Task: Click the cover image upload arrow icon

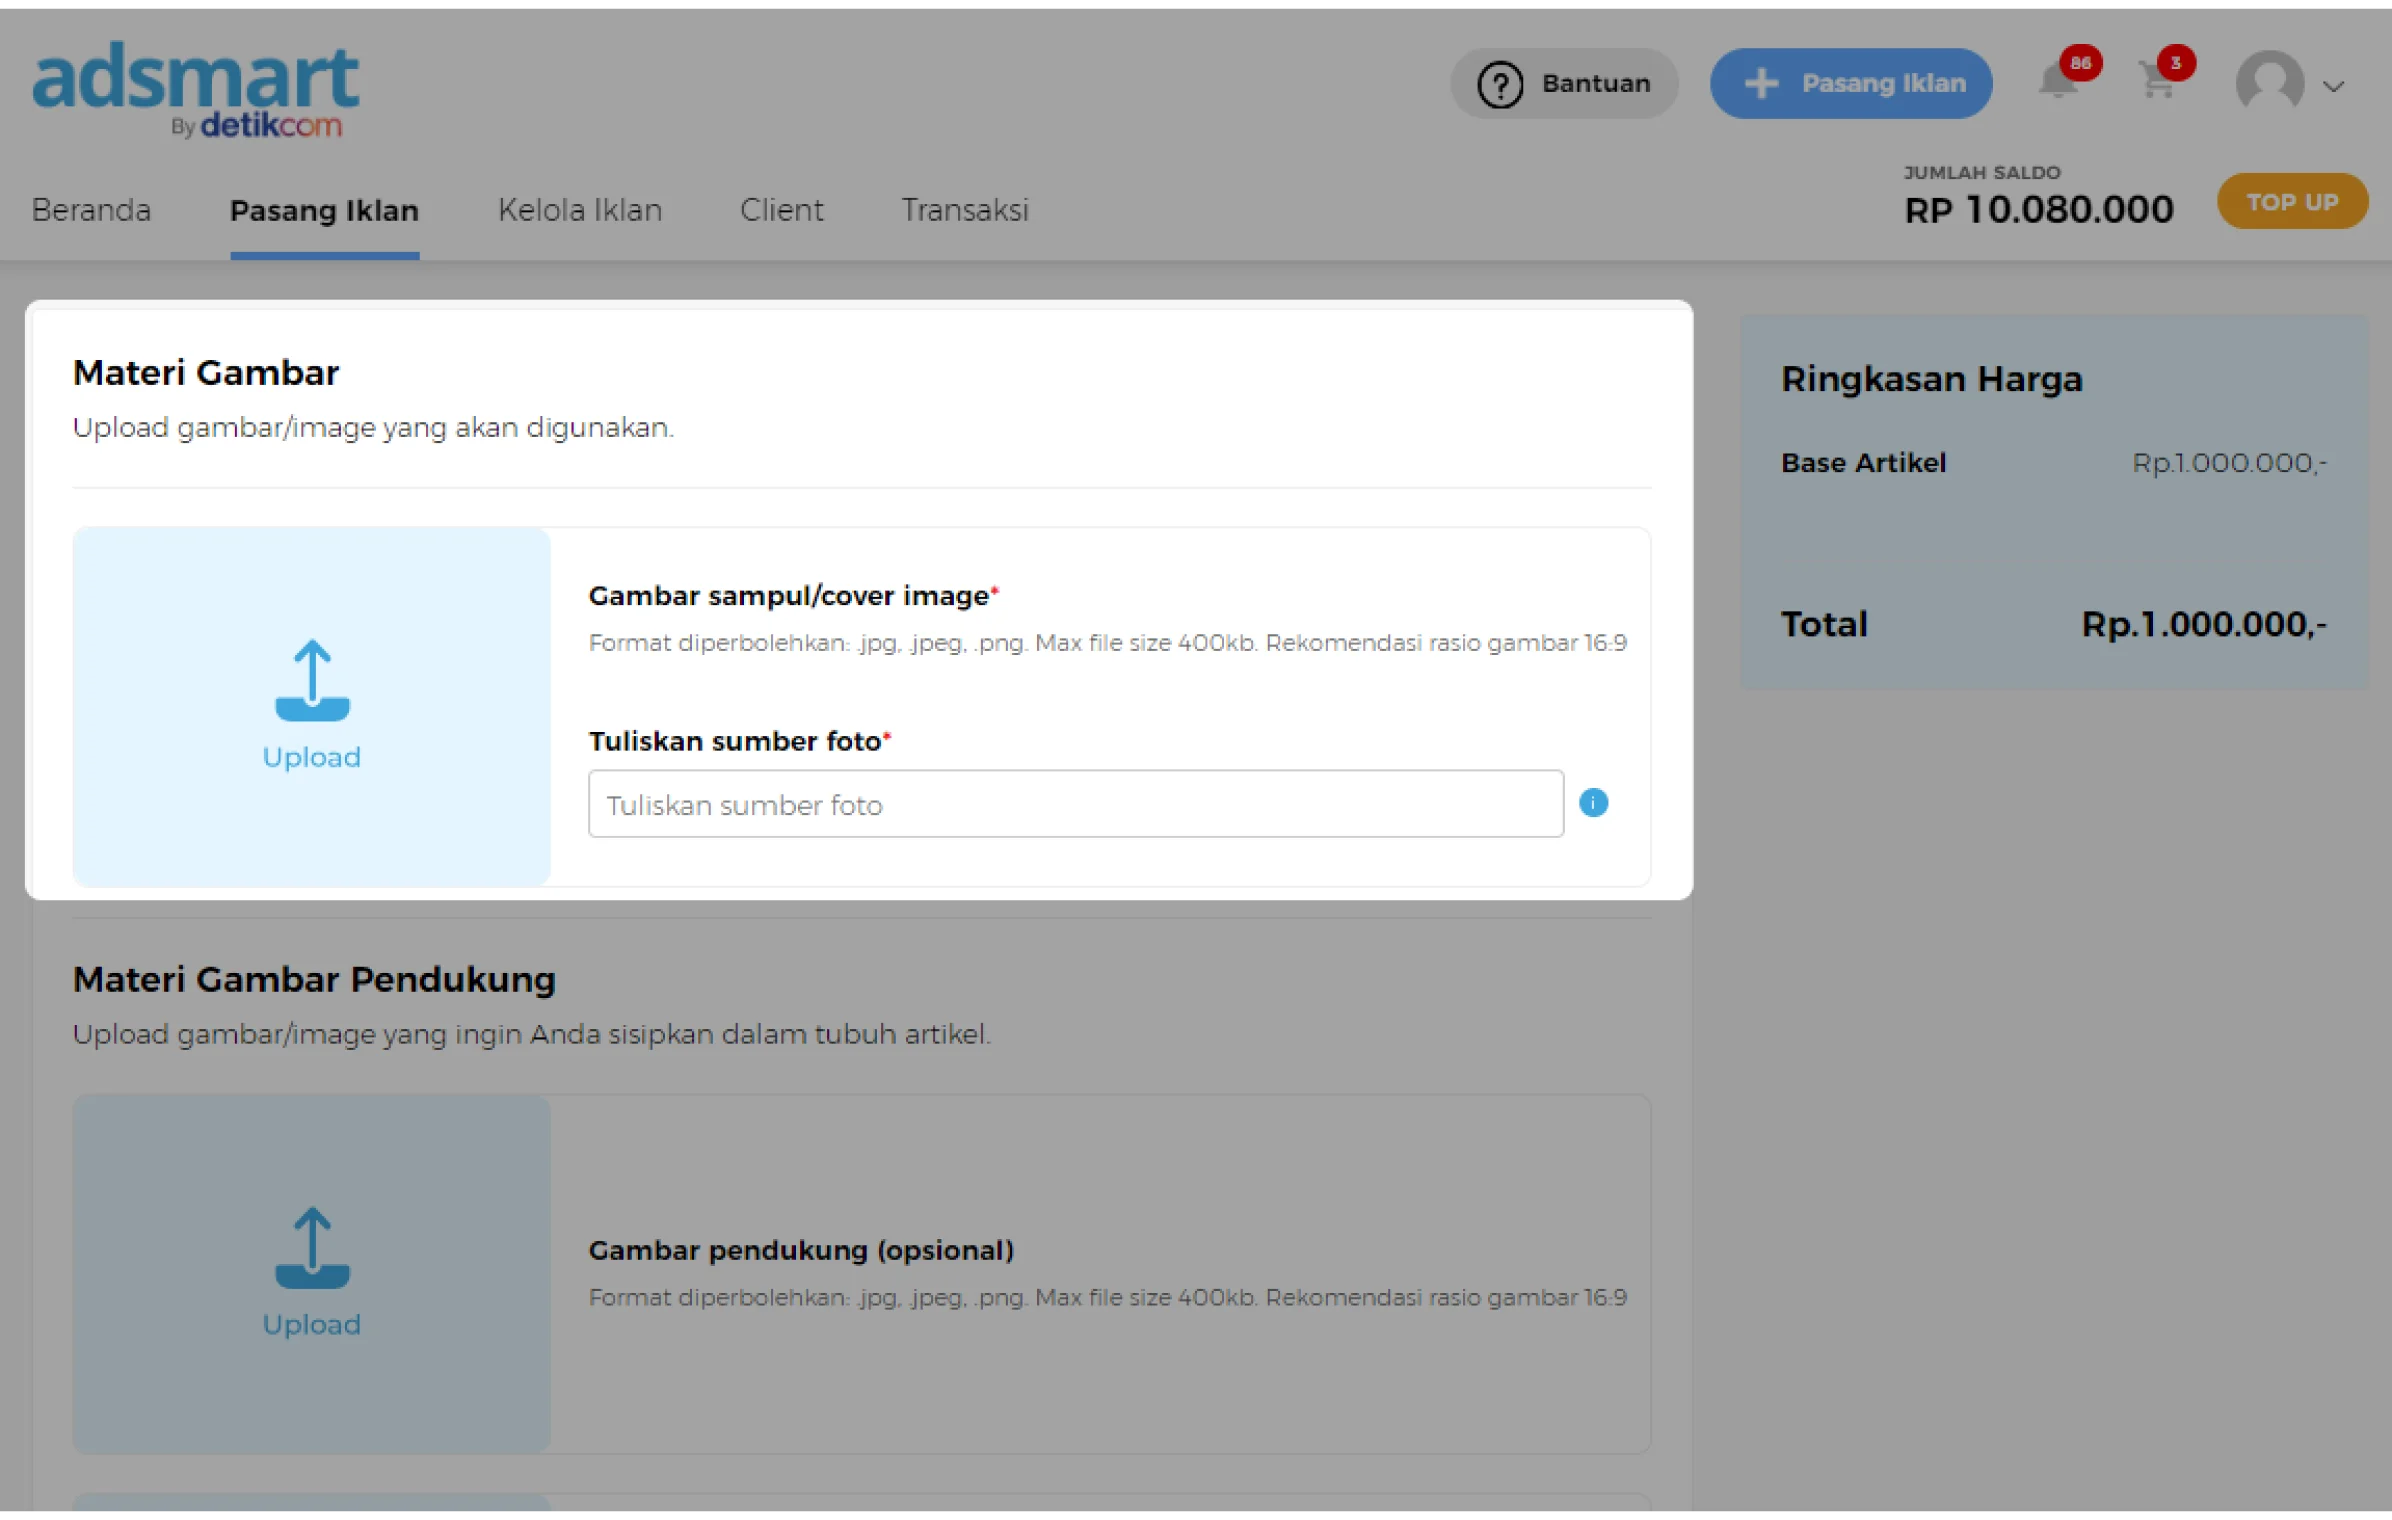Action: click(312, 680)
